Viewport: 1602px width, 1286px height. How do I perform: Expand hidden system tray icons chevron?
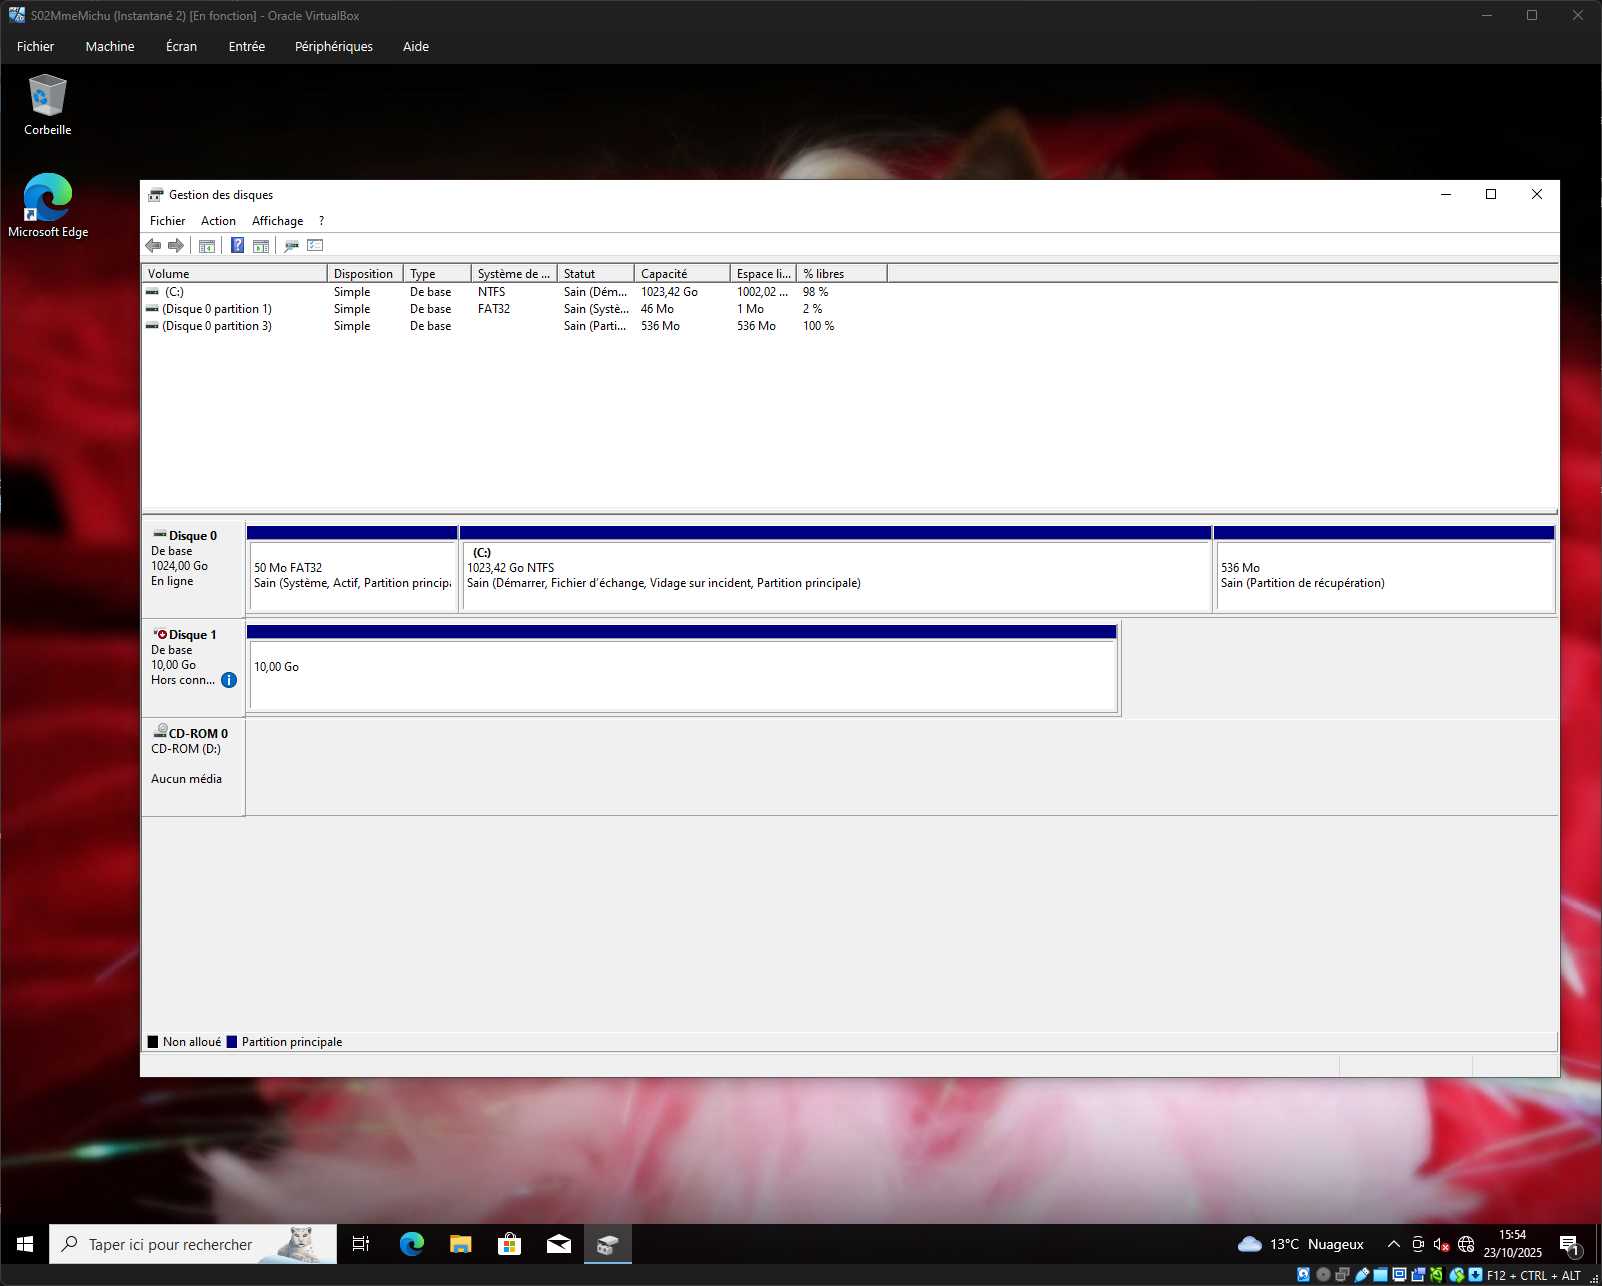pos(1393,1244)
